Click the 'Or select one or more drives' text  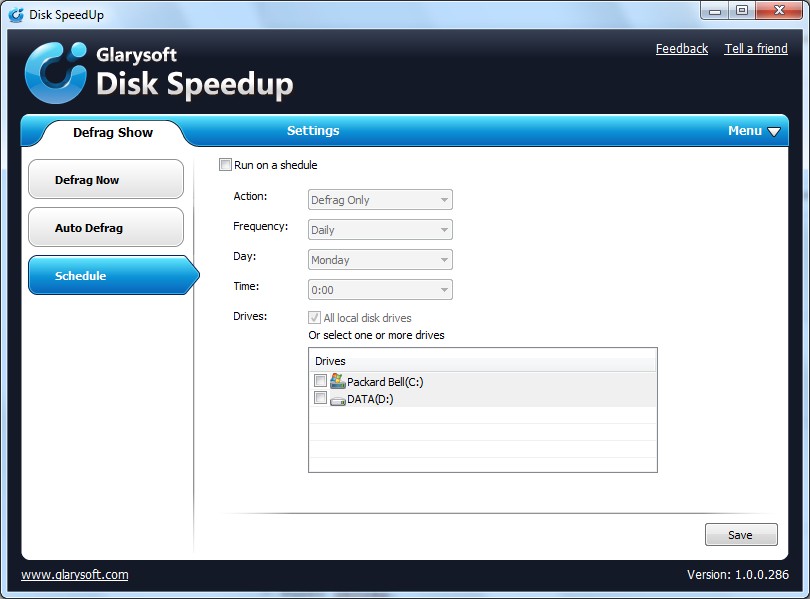(376, 335)
